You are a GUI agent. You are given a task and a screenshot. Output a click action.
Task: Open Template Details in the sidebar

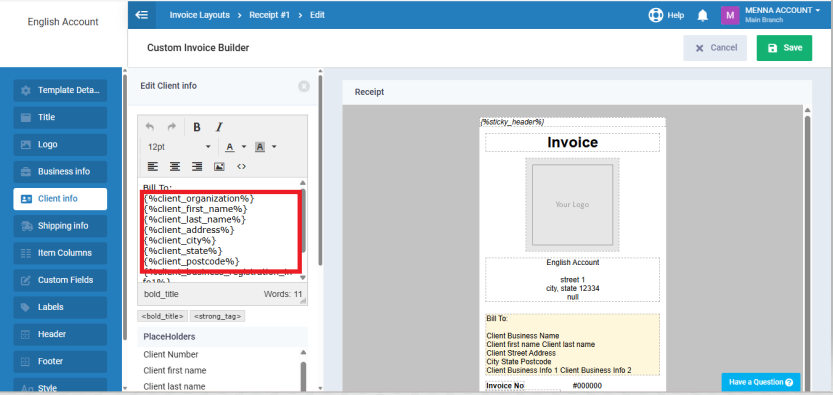click(60, 90)
